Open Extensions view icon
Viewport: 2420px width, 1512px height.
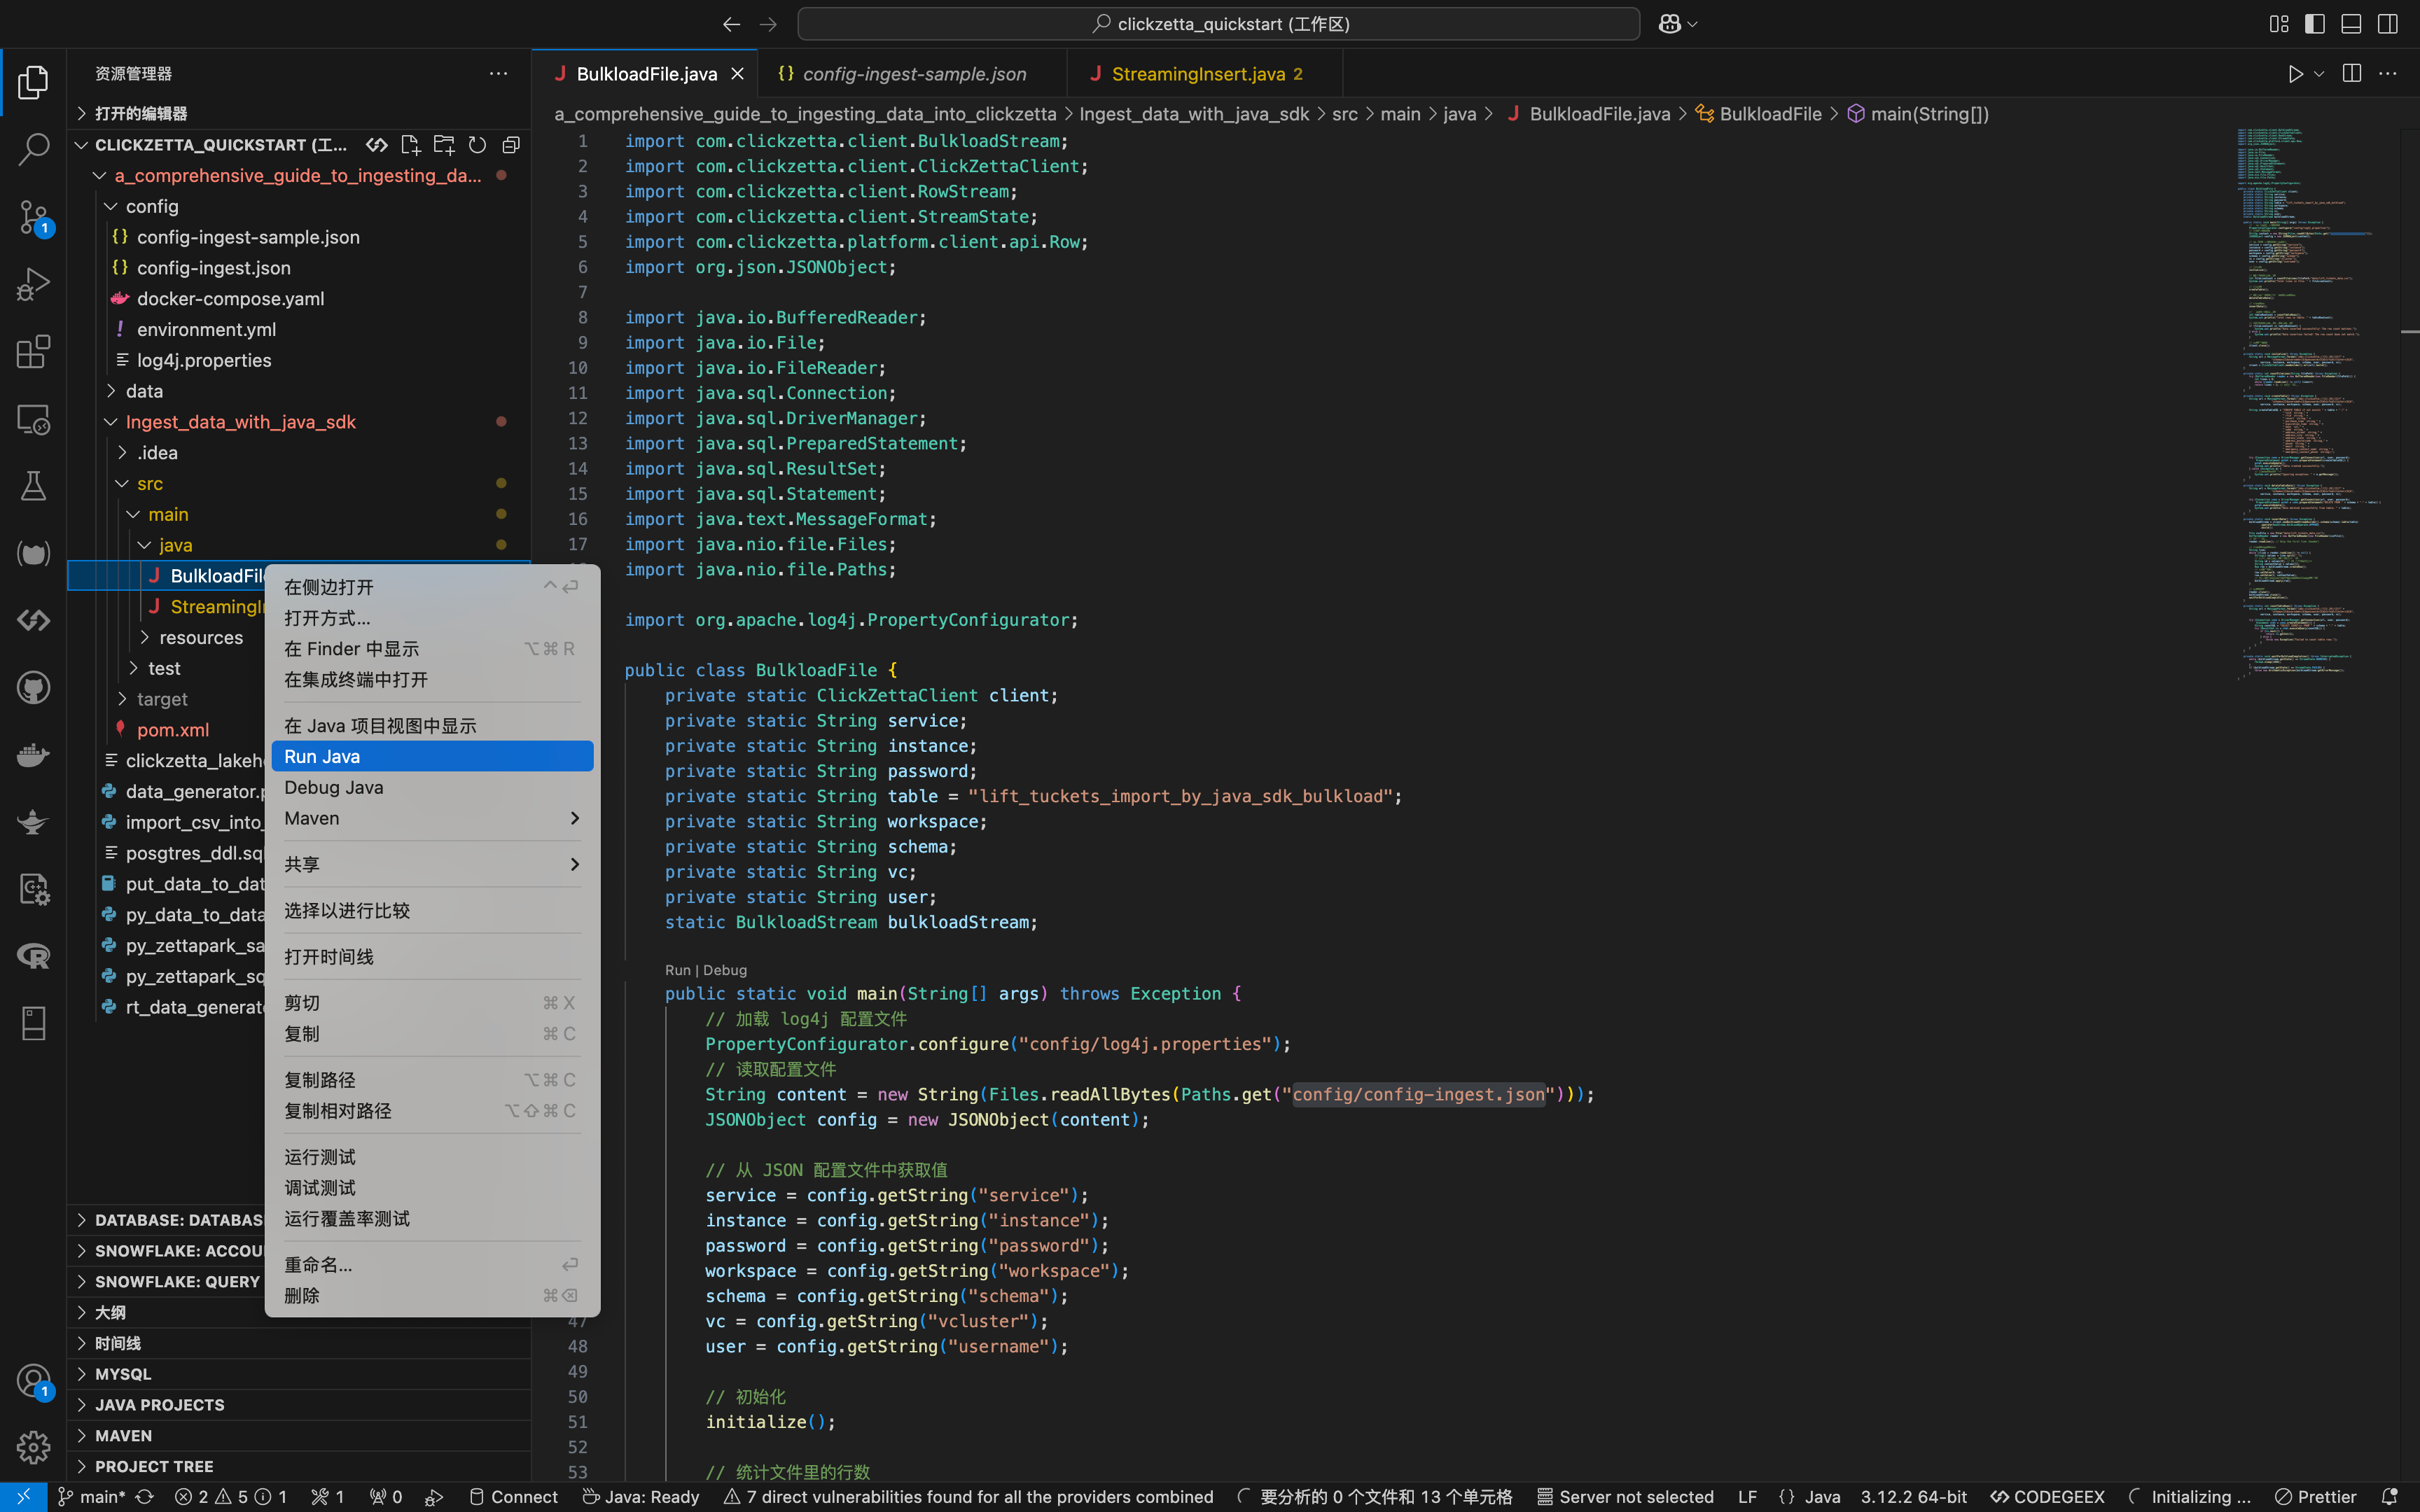click(x=33, y=352)
